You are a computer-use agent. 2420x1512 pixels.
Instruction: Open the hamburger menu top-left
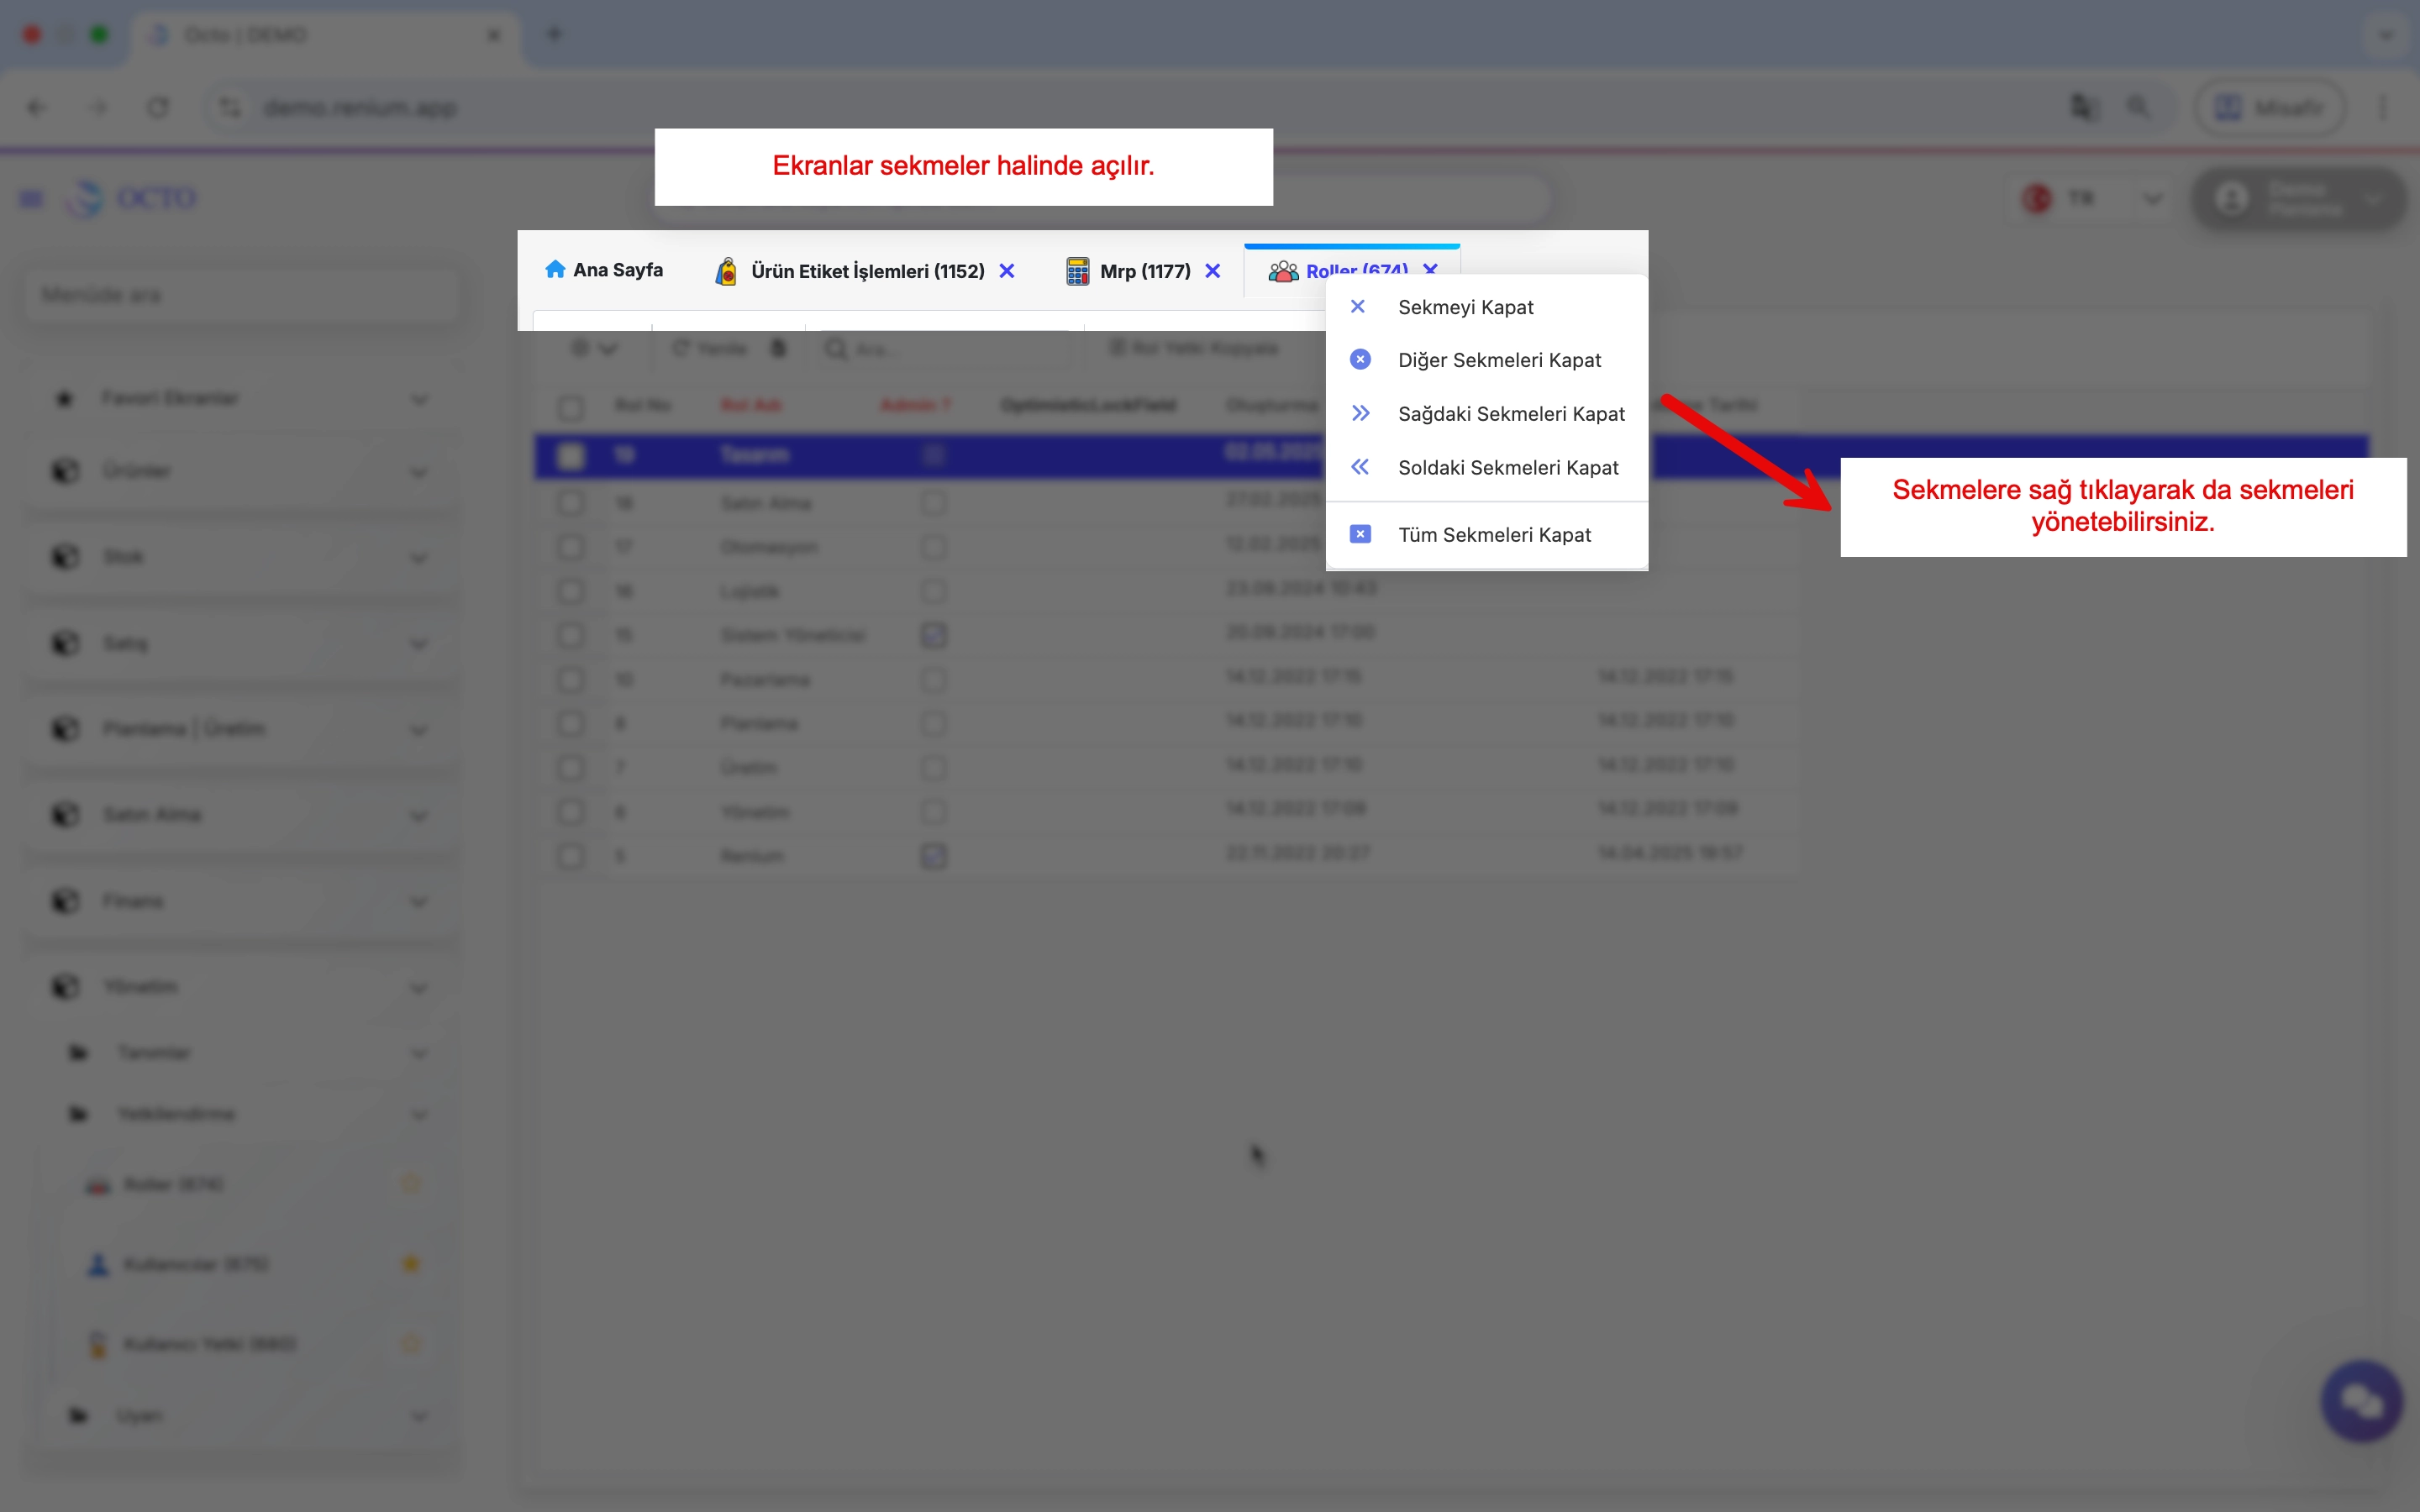pos(31,198)
